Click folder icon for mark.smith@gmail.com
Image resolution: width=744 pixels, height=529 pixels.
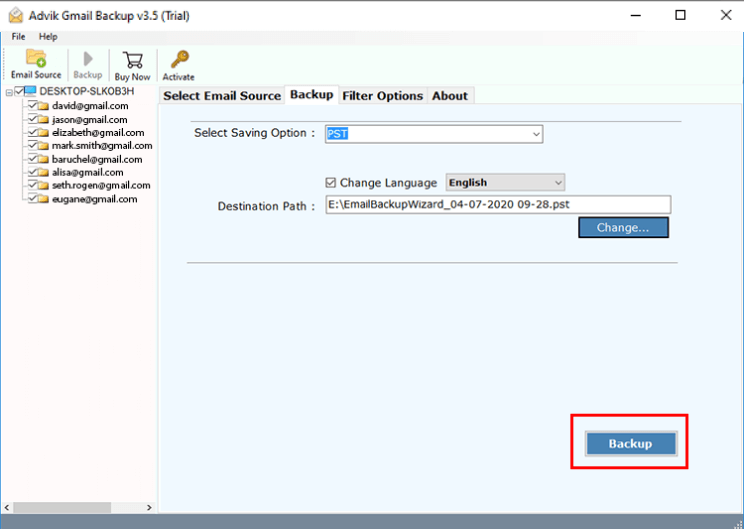coord(43,146)
